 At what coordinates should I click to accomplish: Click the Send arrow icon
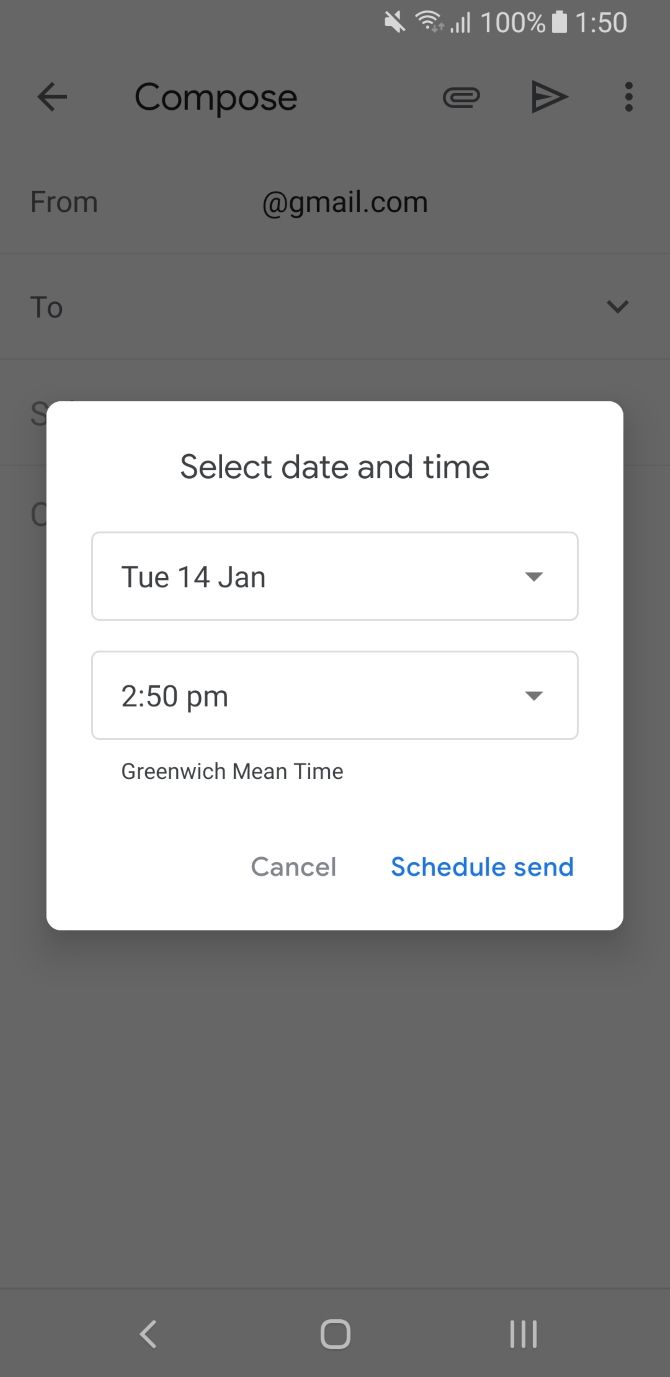pyautogui.click(x=550, y=97)
